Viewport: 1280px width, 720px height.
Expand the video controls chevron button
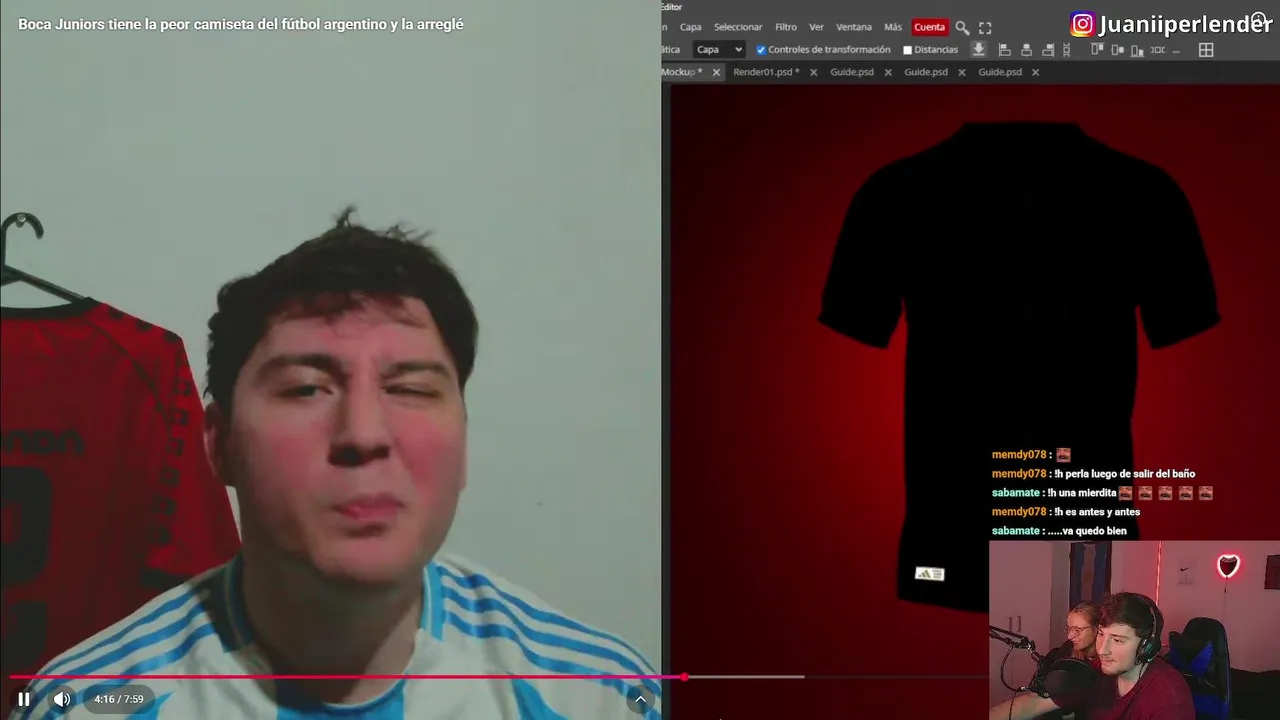pos(640,699)
